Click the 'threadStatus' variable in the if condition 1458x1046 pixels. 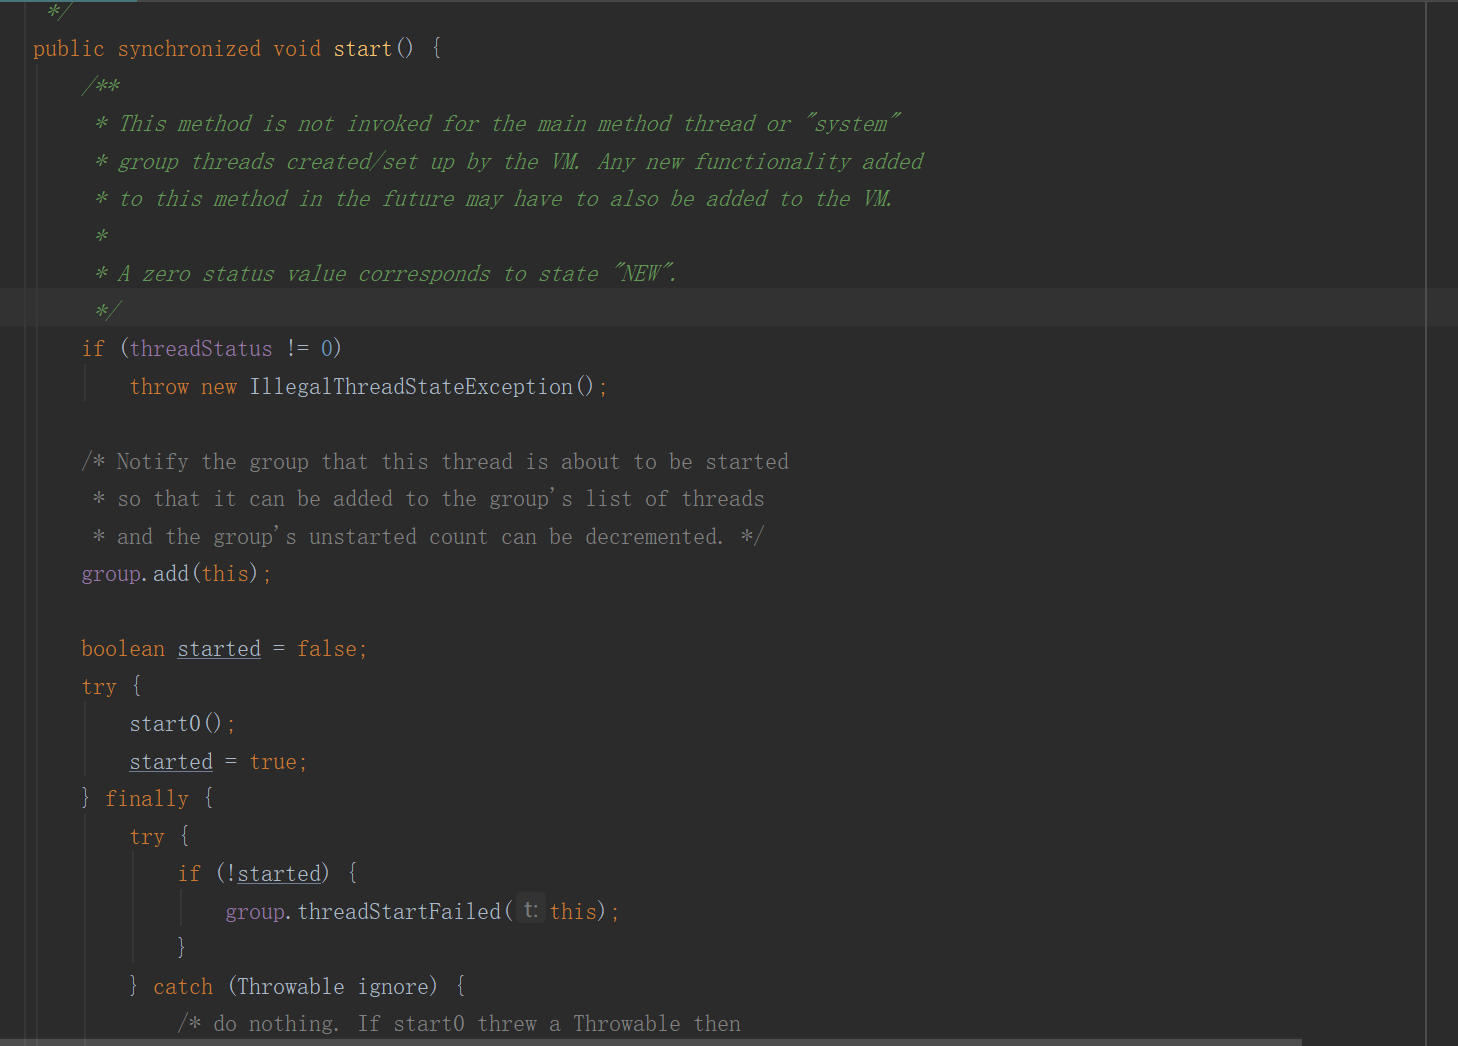(x=201, y=348)
